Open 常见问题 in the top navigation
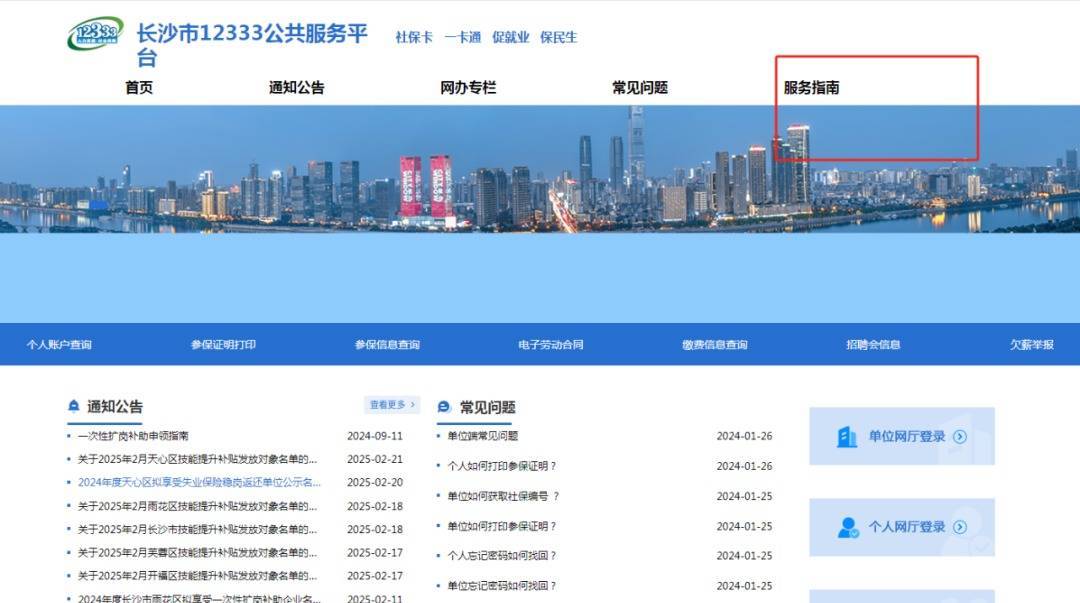This screenshot has width=1080, height=603. pos(640,88)
